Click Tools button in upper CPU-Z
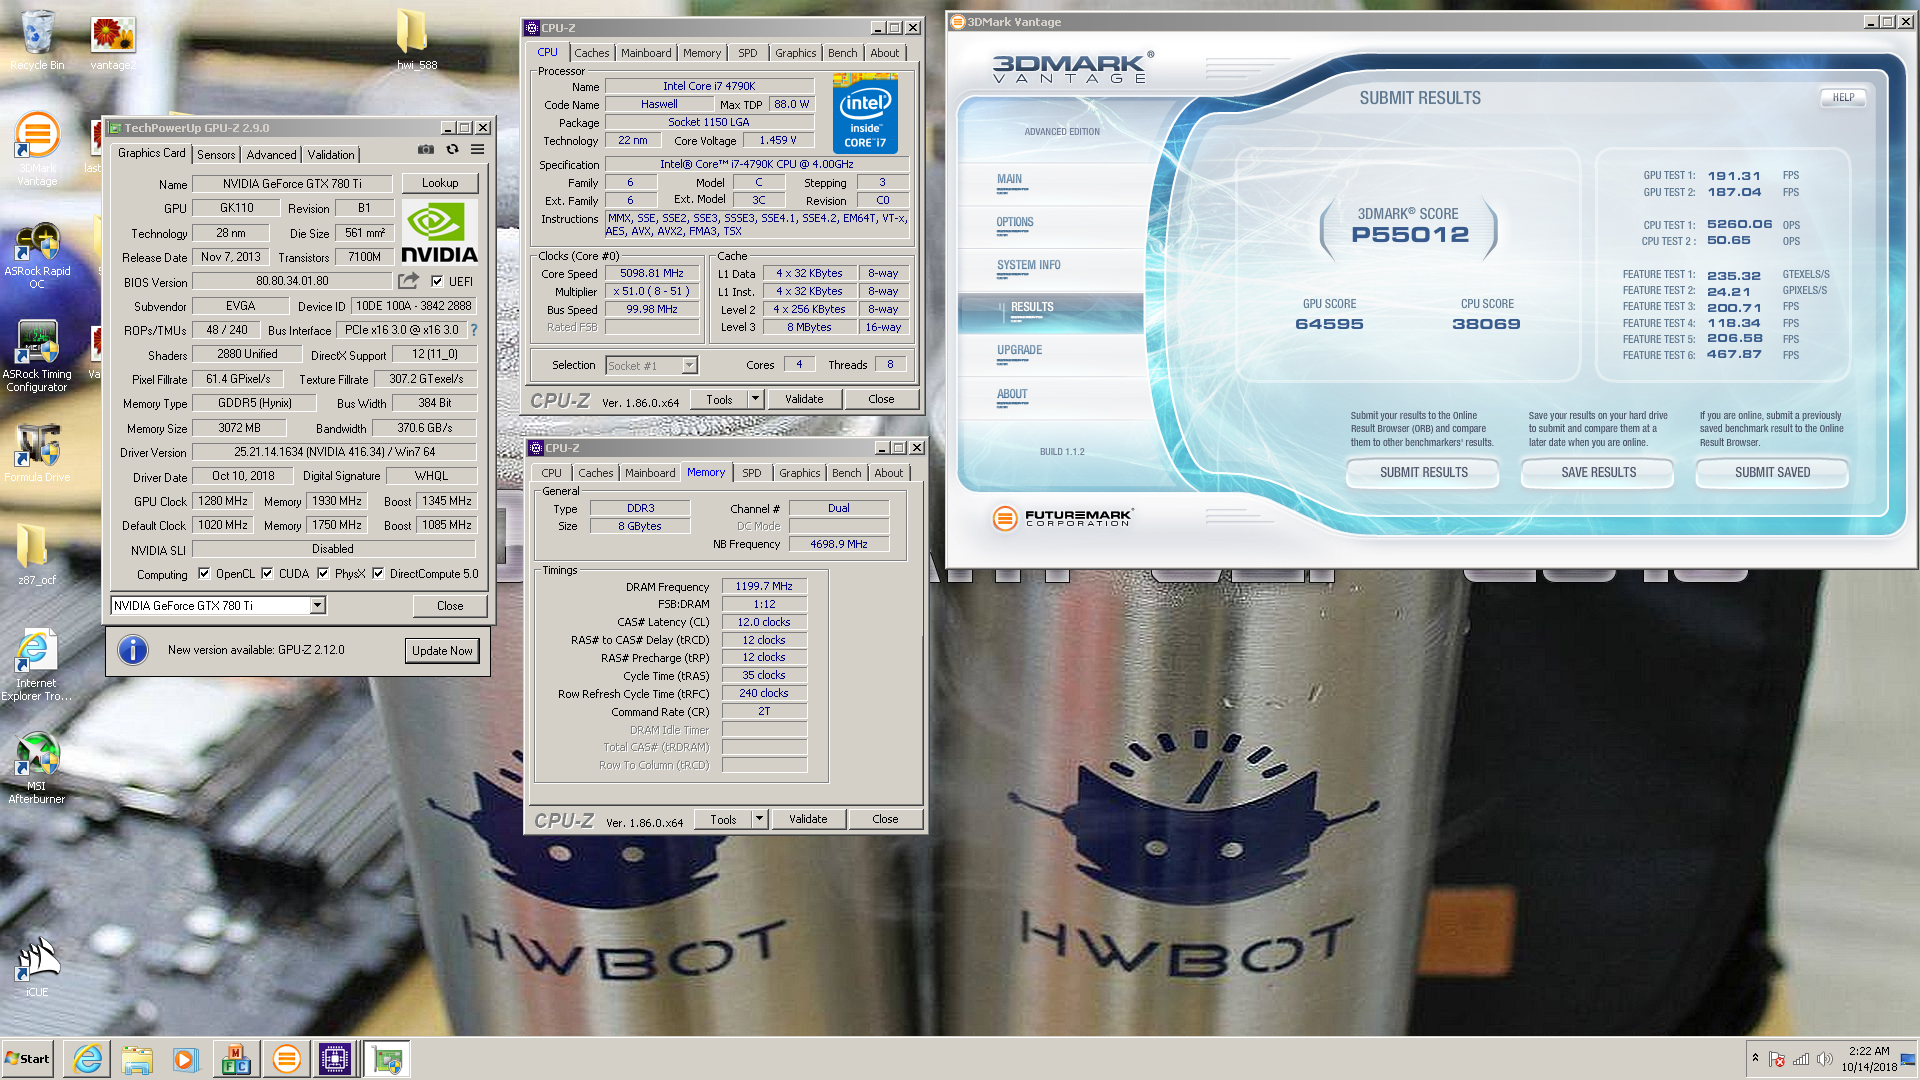This screenshot has height=1080, width=1920. point(719,399)
